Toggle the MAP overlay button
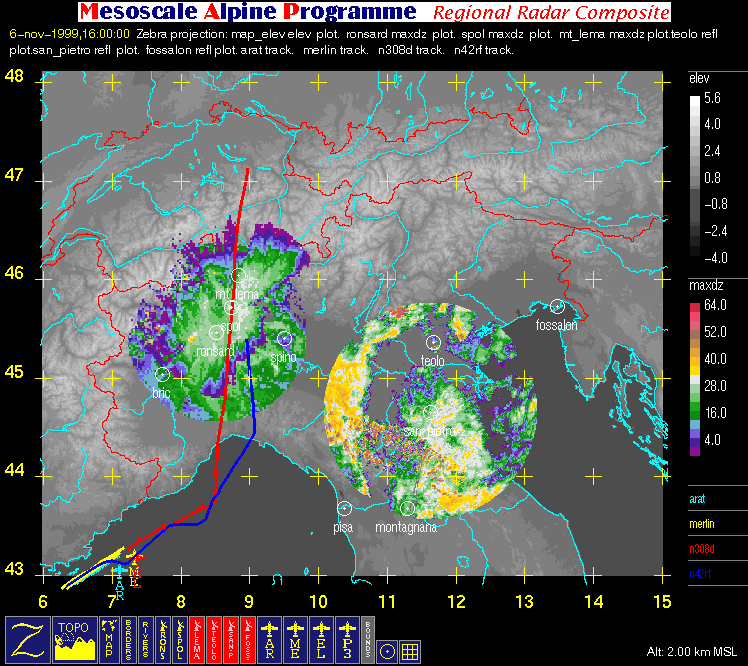 [x=109, y=640]
